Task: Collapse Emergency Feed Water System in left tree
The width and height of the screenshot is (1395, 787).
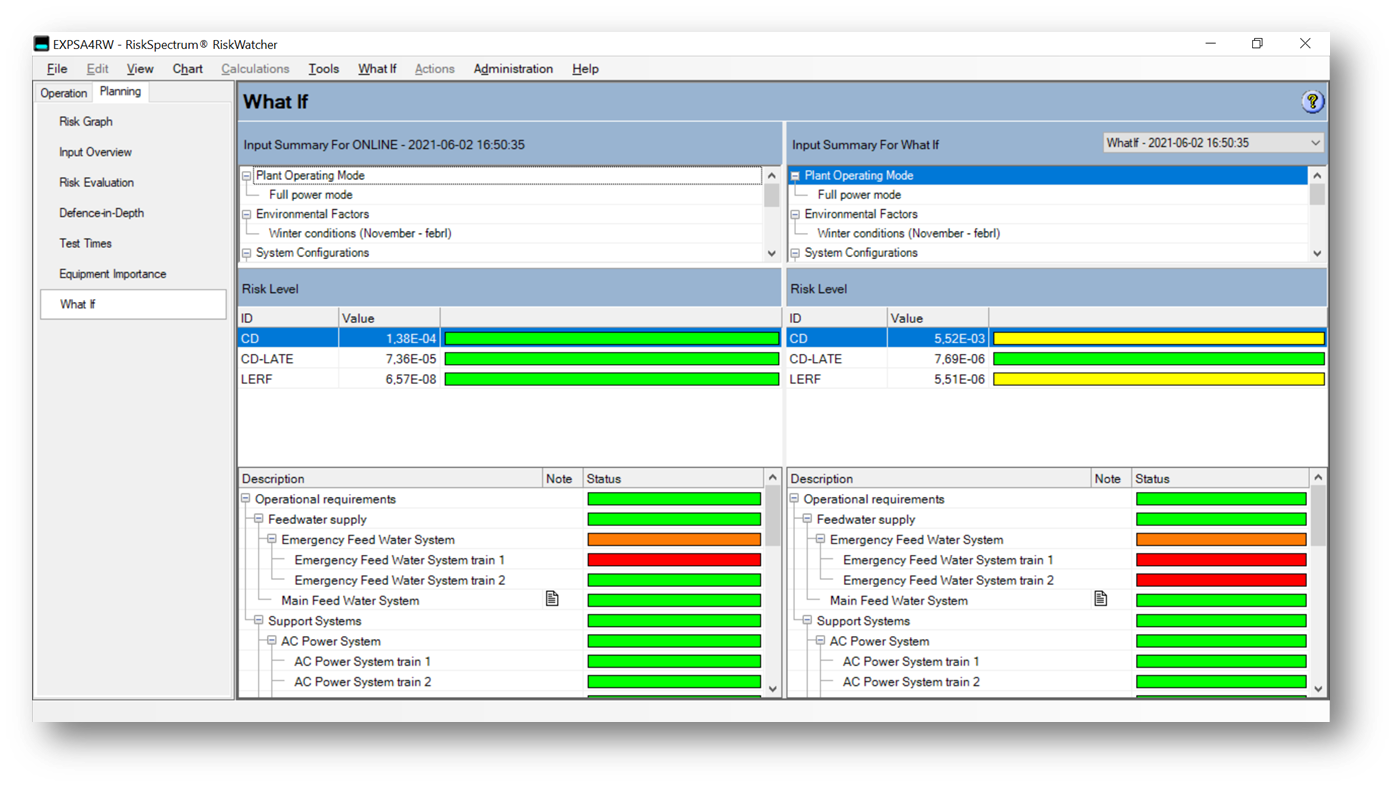Action: [272, 540]
